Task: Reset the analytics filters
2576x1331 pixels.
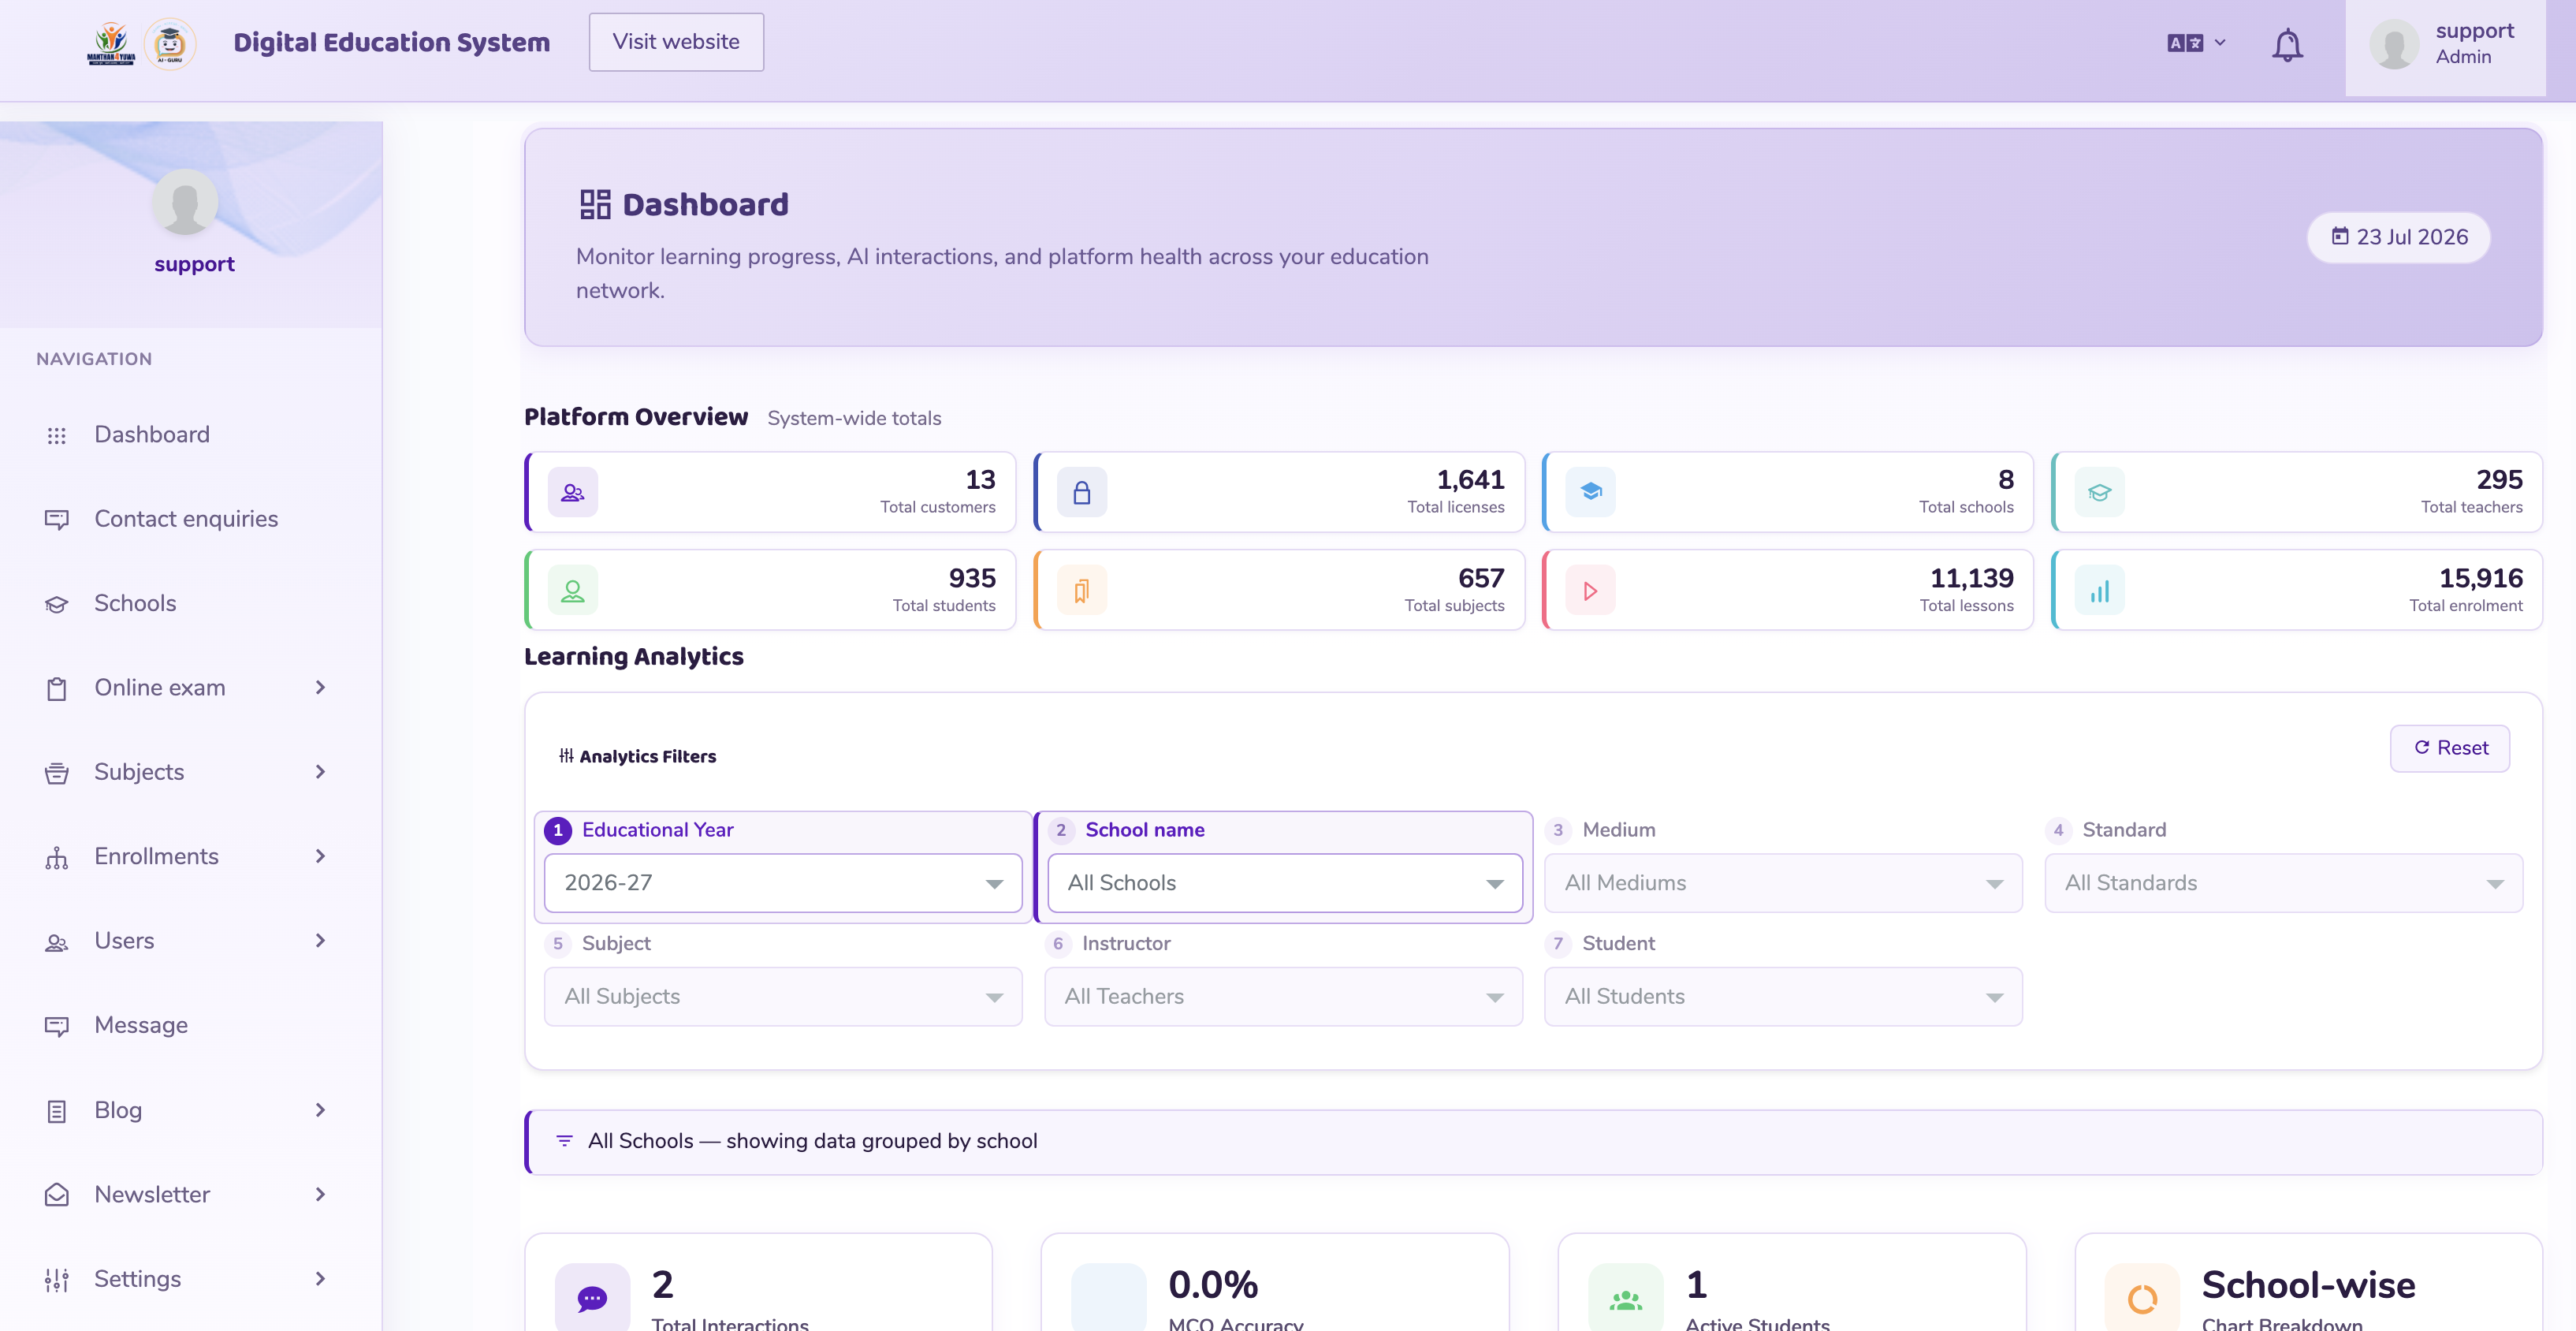Action: pos(2449,748)
